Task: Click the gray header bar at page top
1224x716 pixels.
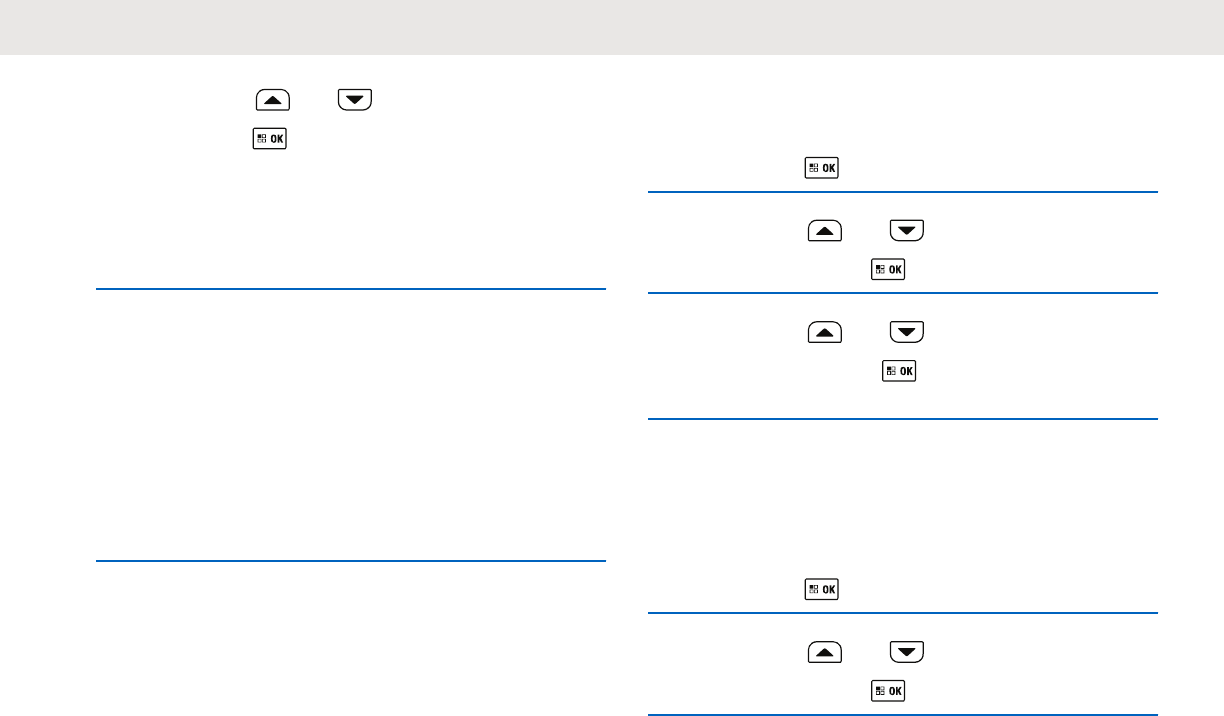Action: 612,27
